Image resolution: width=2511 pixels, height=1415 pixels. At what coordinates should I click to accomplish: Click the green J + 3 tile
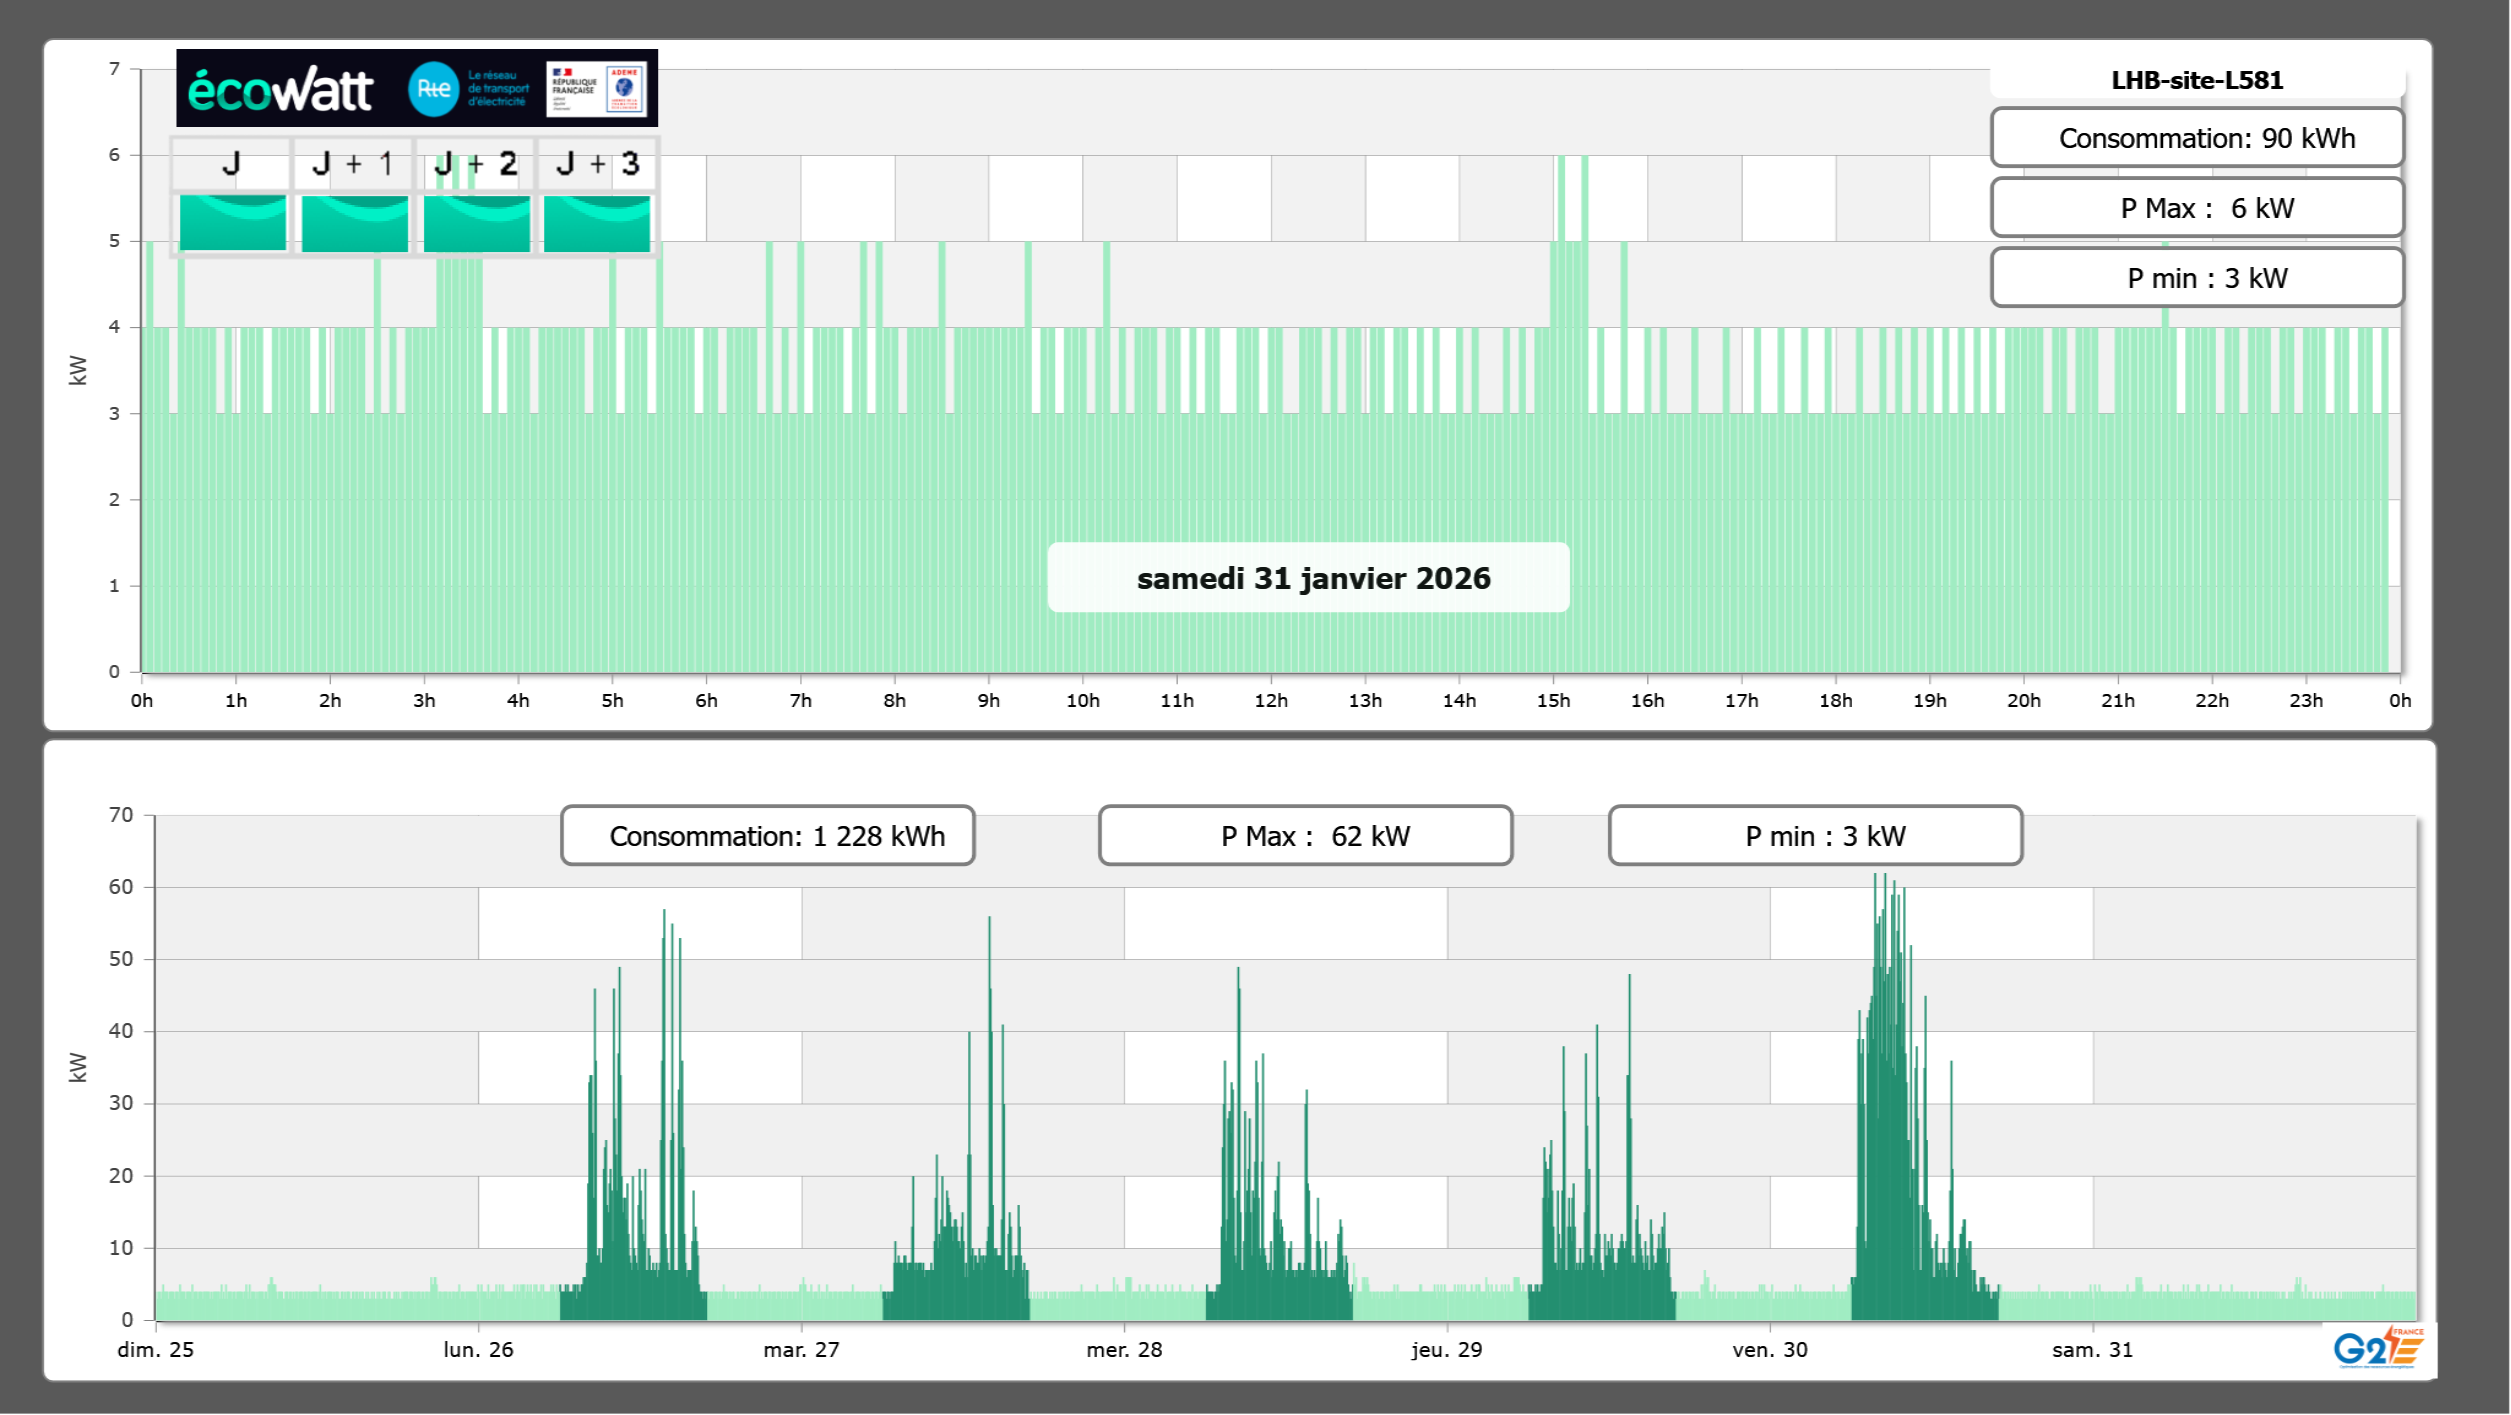pos(597,223)
